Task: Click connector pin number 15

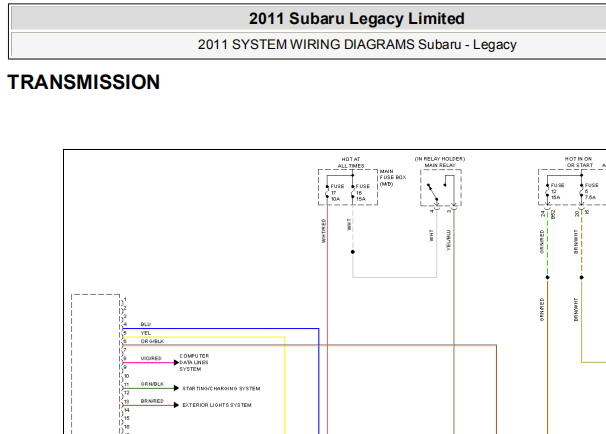Action: click(126, 418)
